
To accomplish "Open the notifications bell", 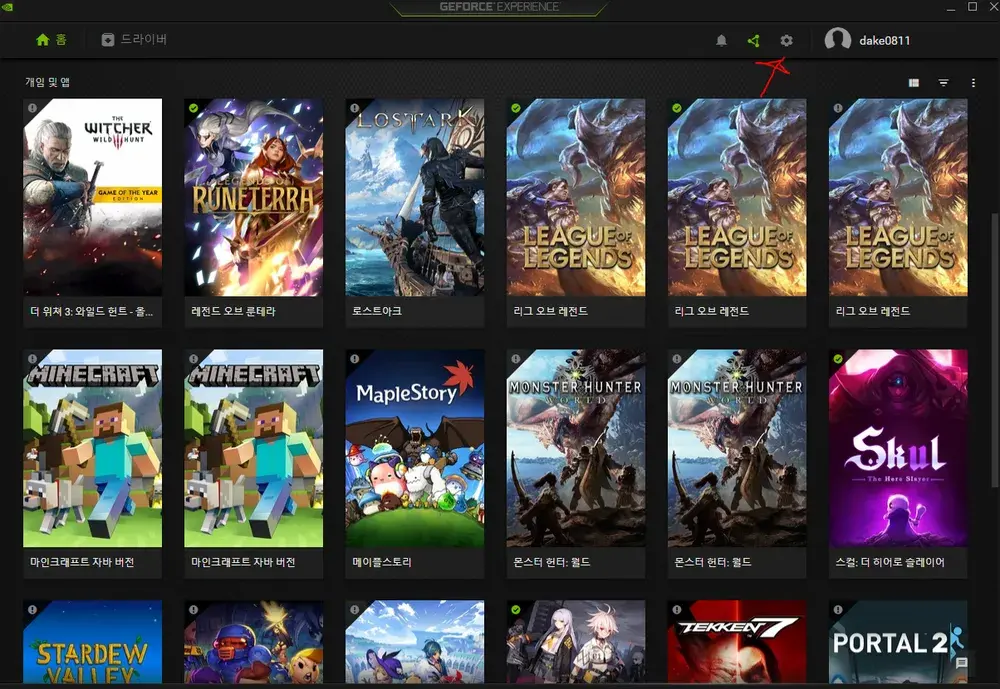I will [721, 40].
